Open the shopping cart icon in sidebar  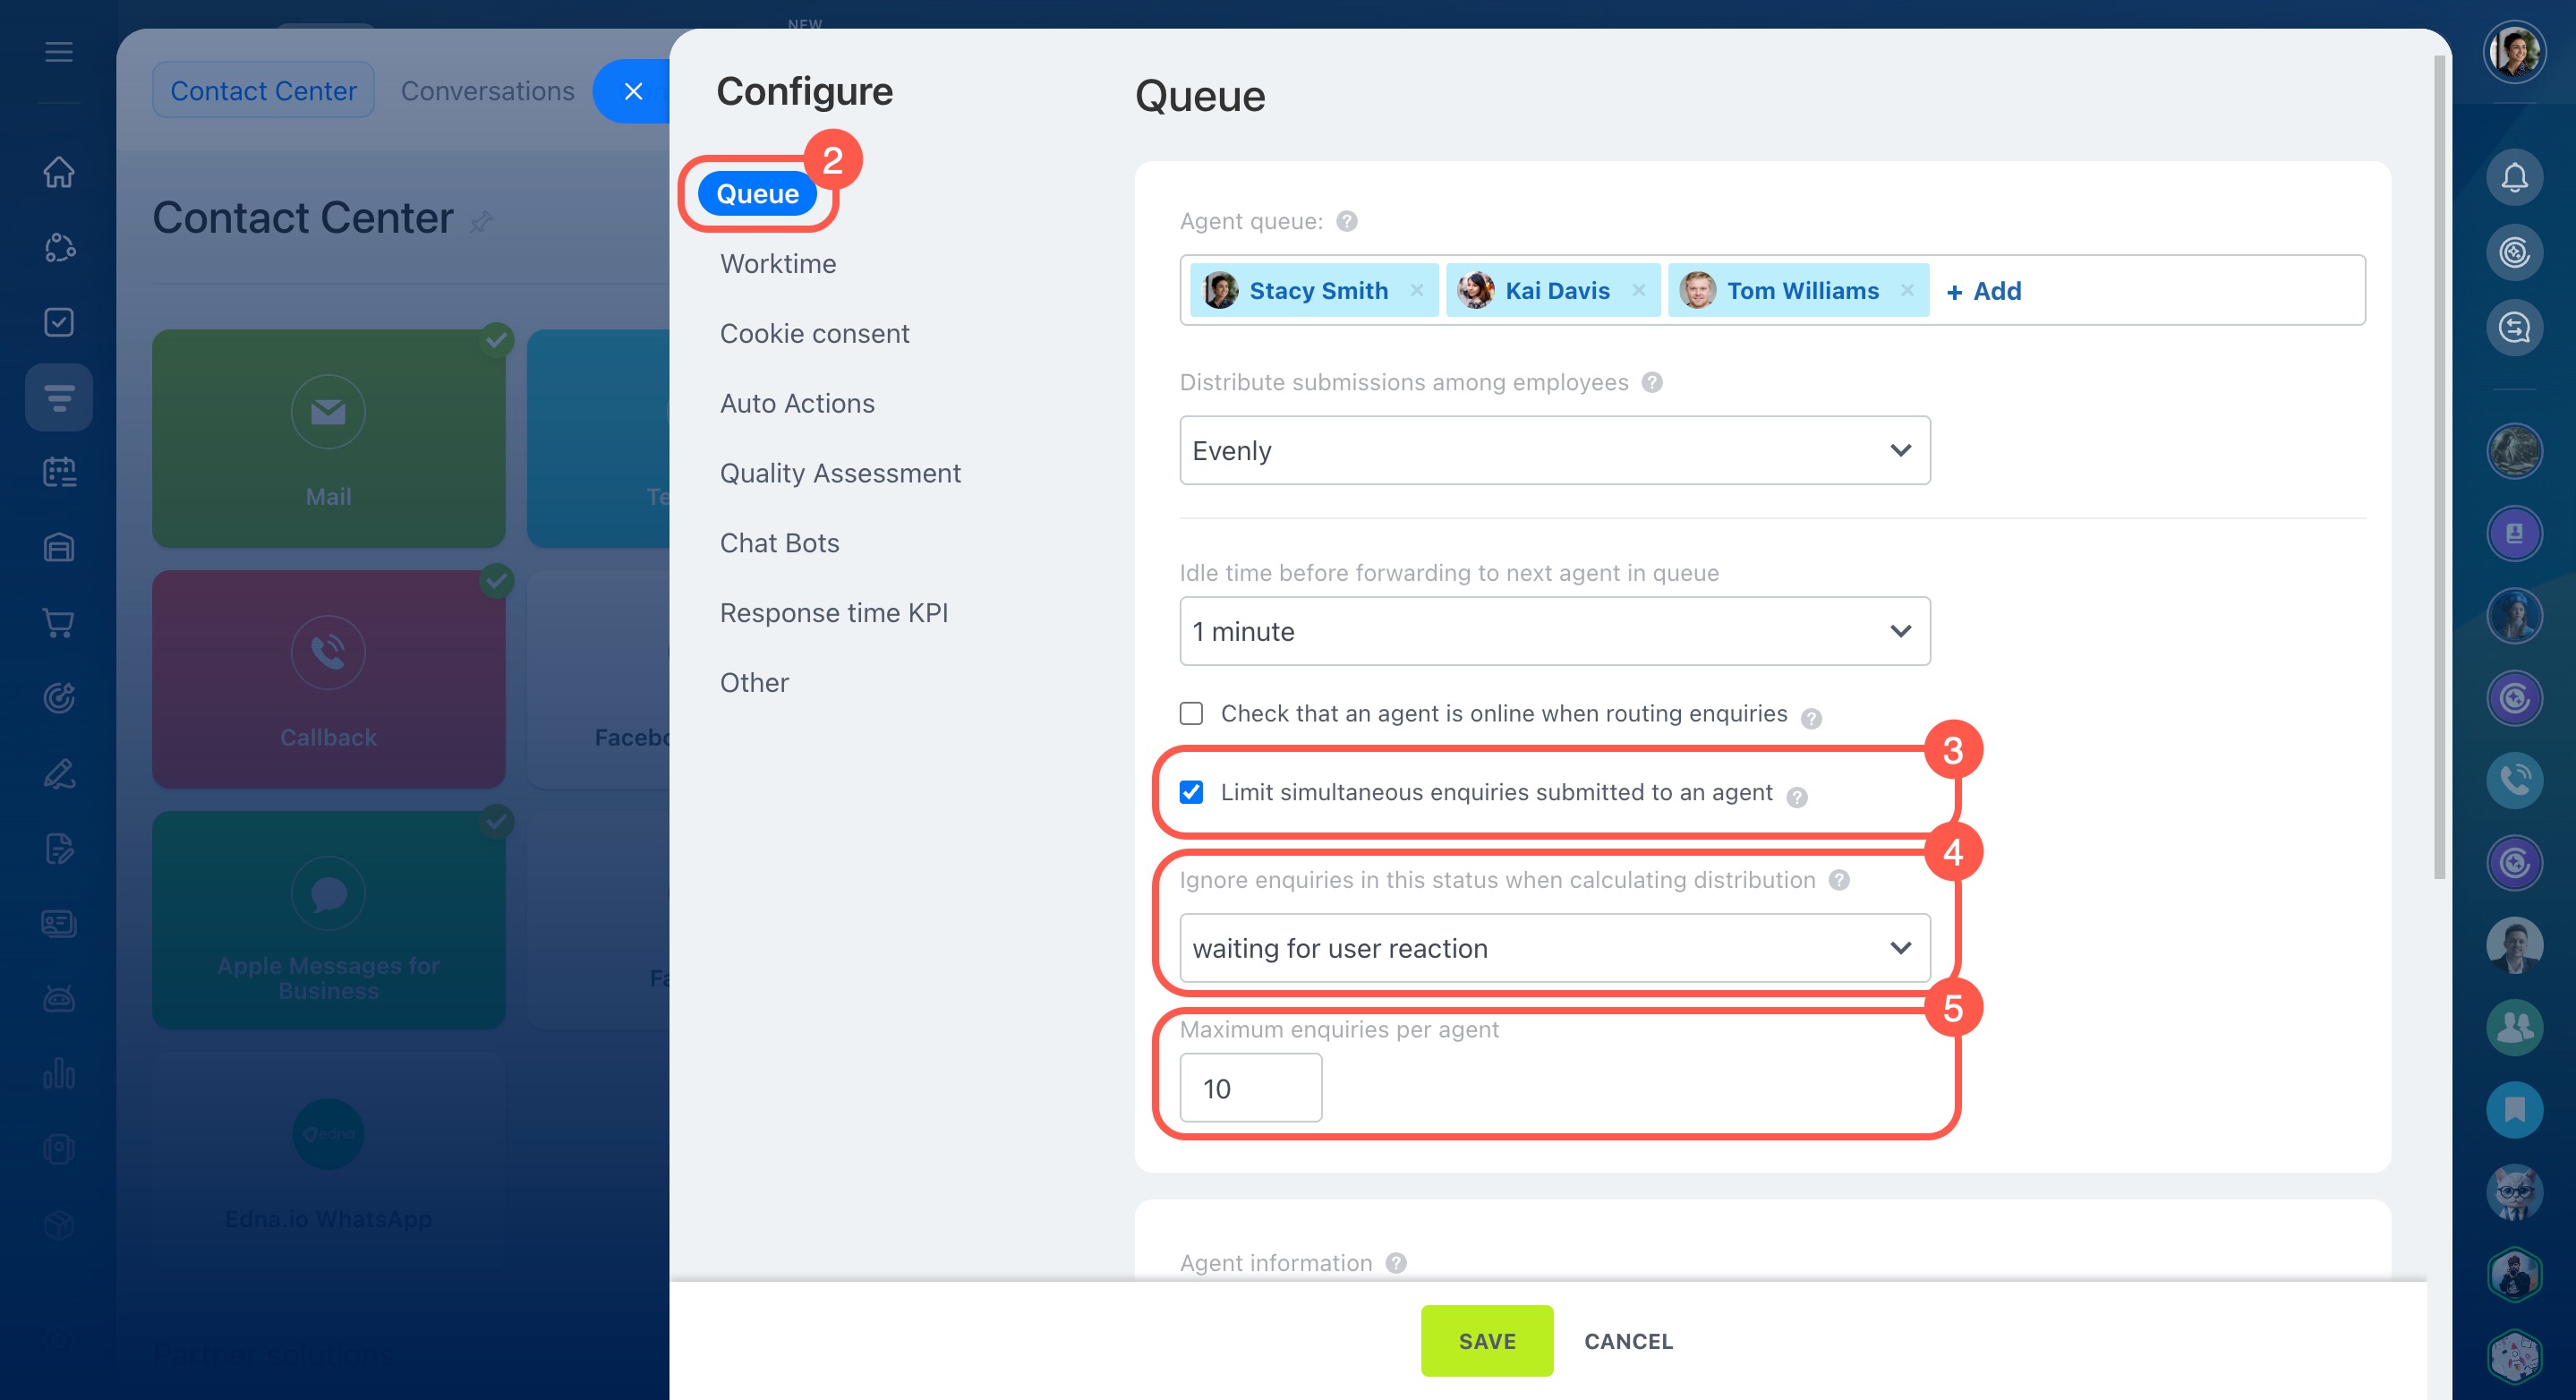coord(59,623)
